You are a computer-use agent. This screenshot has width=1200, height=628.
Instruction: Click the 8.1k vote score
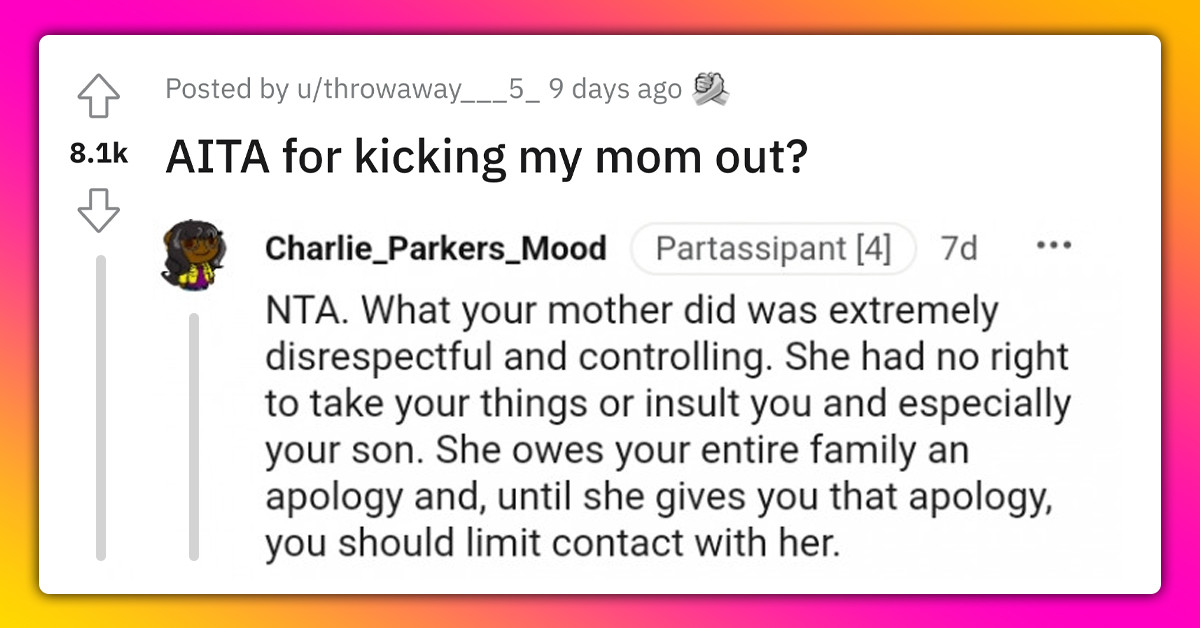click(98, 152)
